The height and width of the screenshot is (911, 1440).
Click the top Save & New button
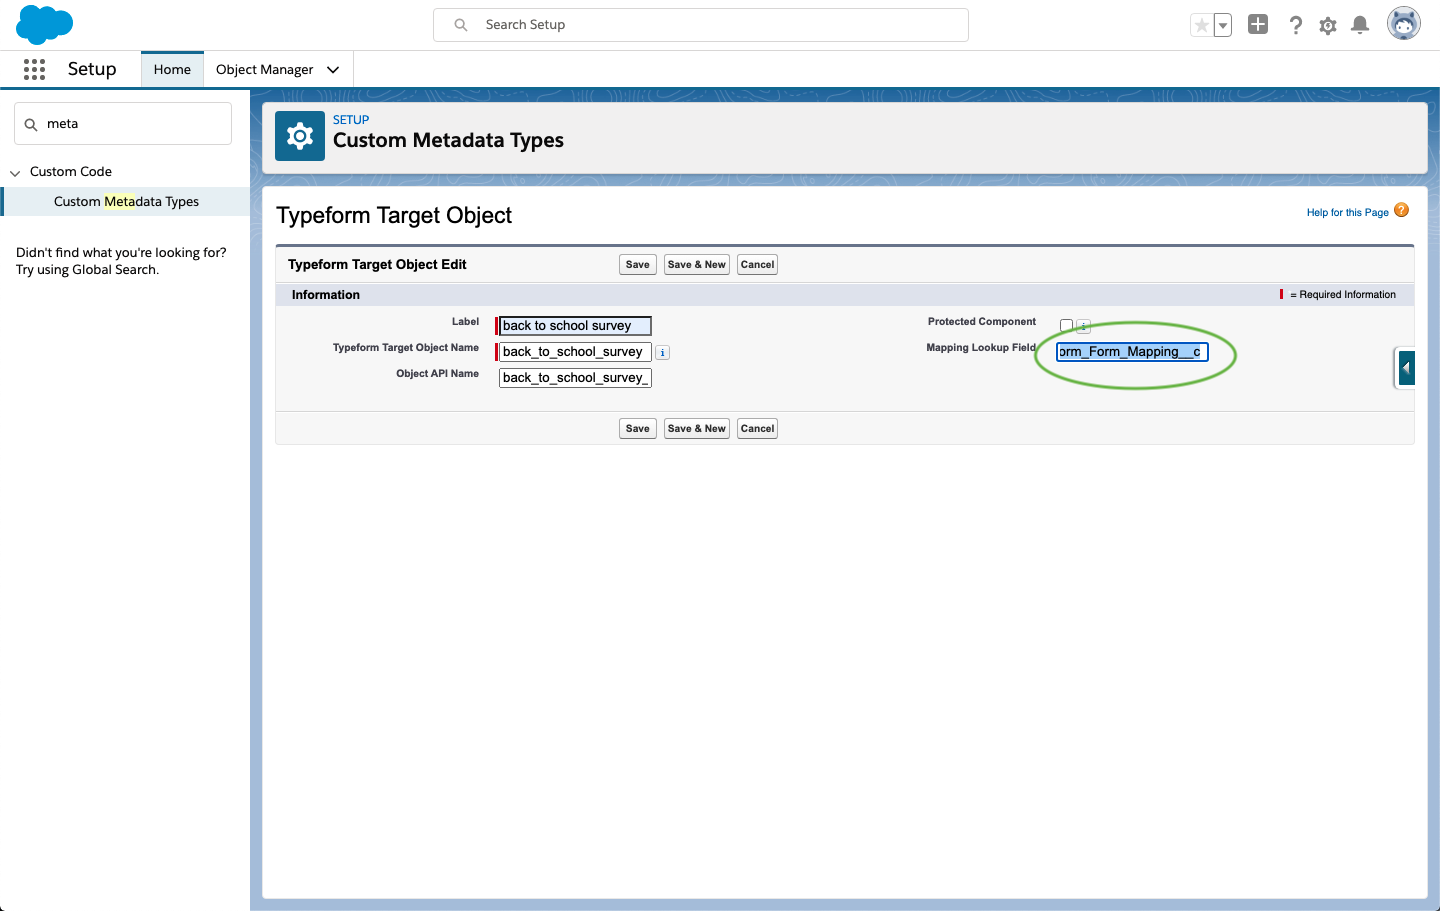697,265
